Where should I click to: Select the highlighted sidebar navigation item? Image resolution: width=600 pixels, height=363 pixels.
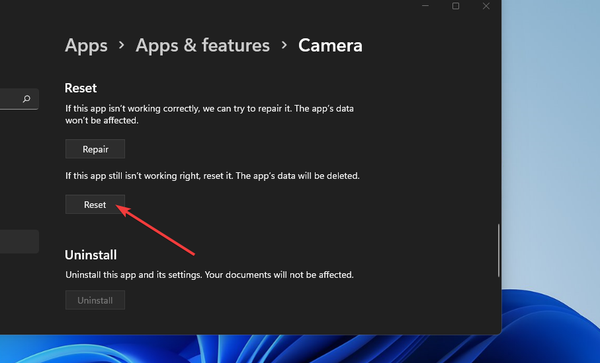pos(19,241)
